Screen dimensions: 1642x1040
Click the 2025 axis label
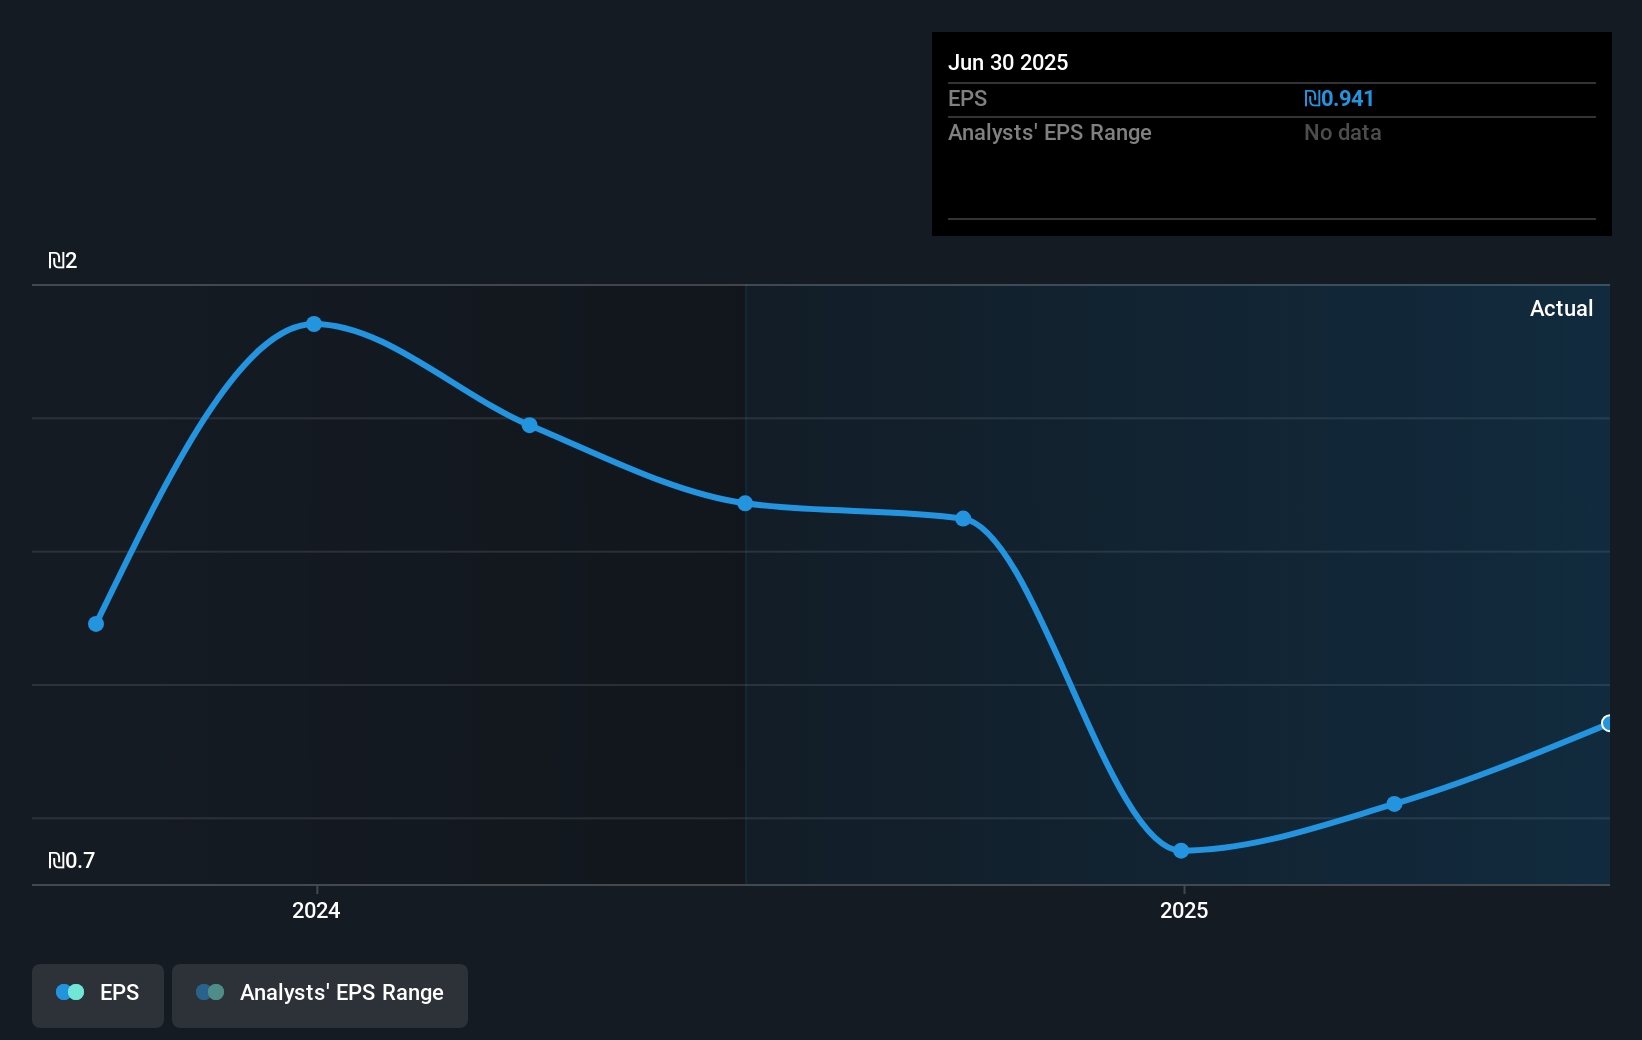(x=1184, y=911)
